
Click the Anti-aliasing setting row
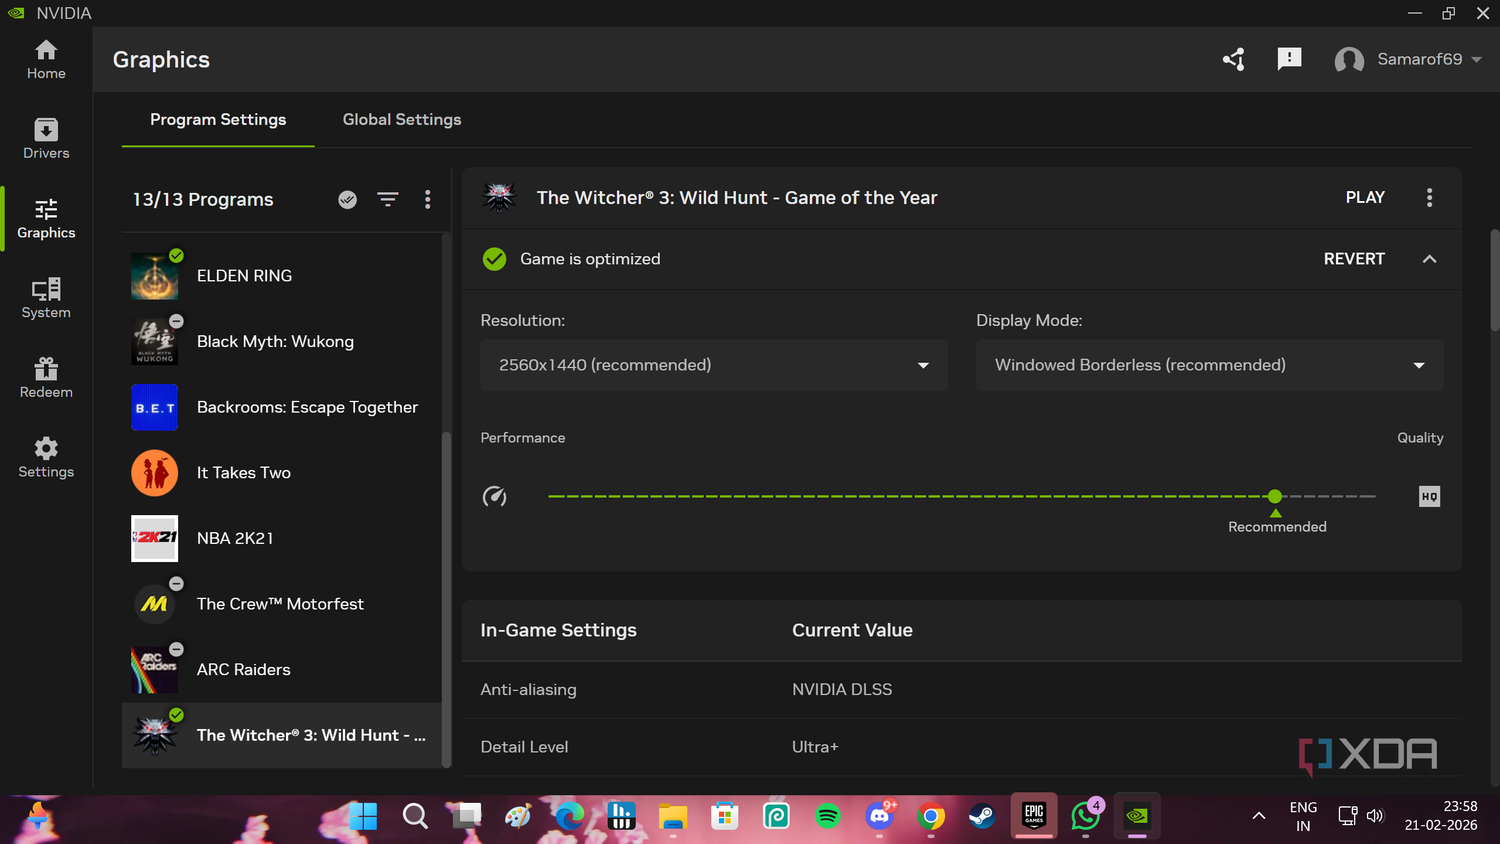pos(962,690)
